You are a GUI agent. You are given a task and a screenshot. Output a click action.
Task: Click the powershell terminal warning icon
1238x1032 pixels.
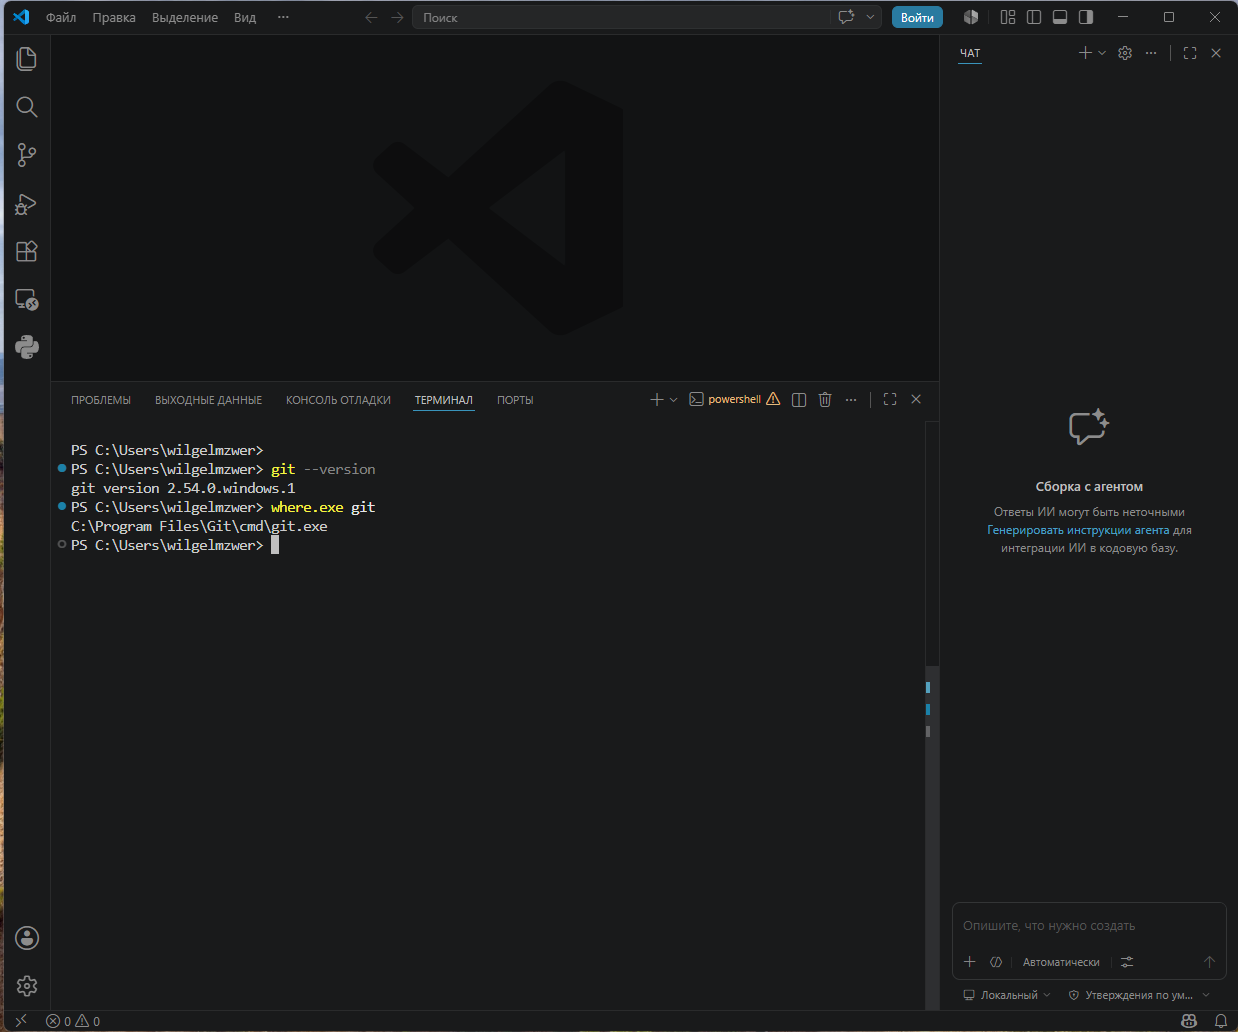click(x=773, y=399)
